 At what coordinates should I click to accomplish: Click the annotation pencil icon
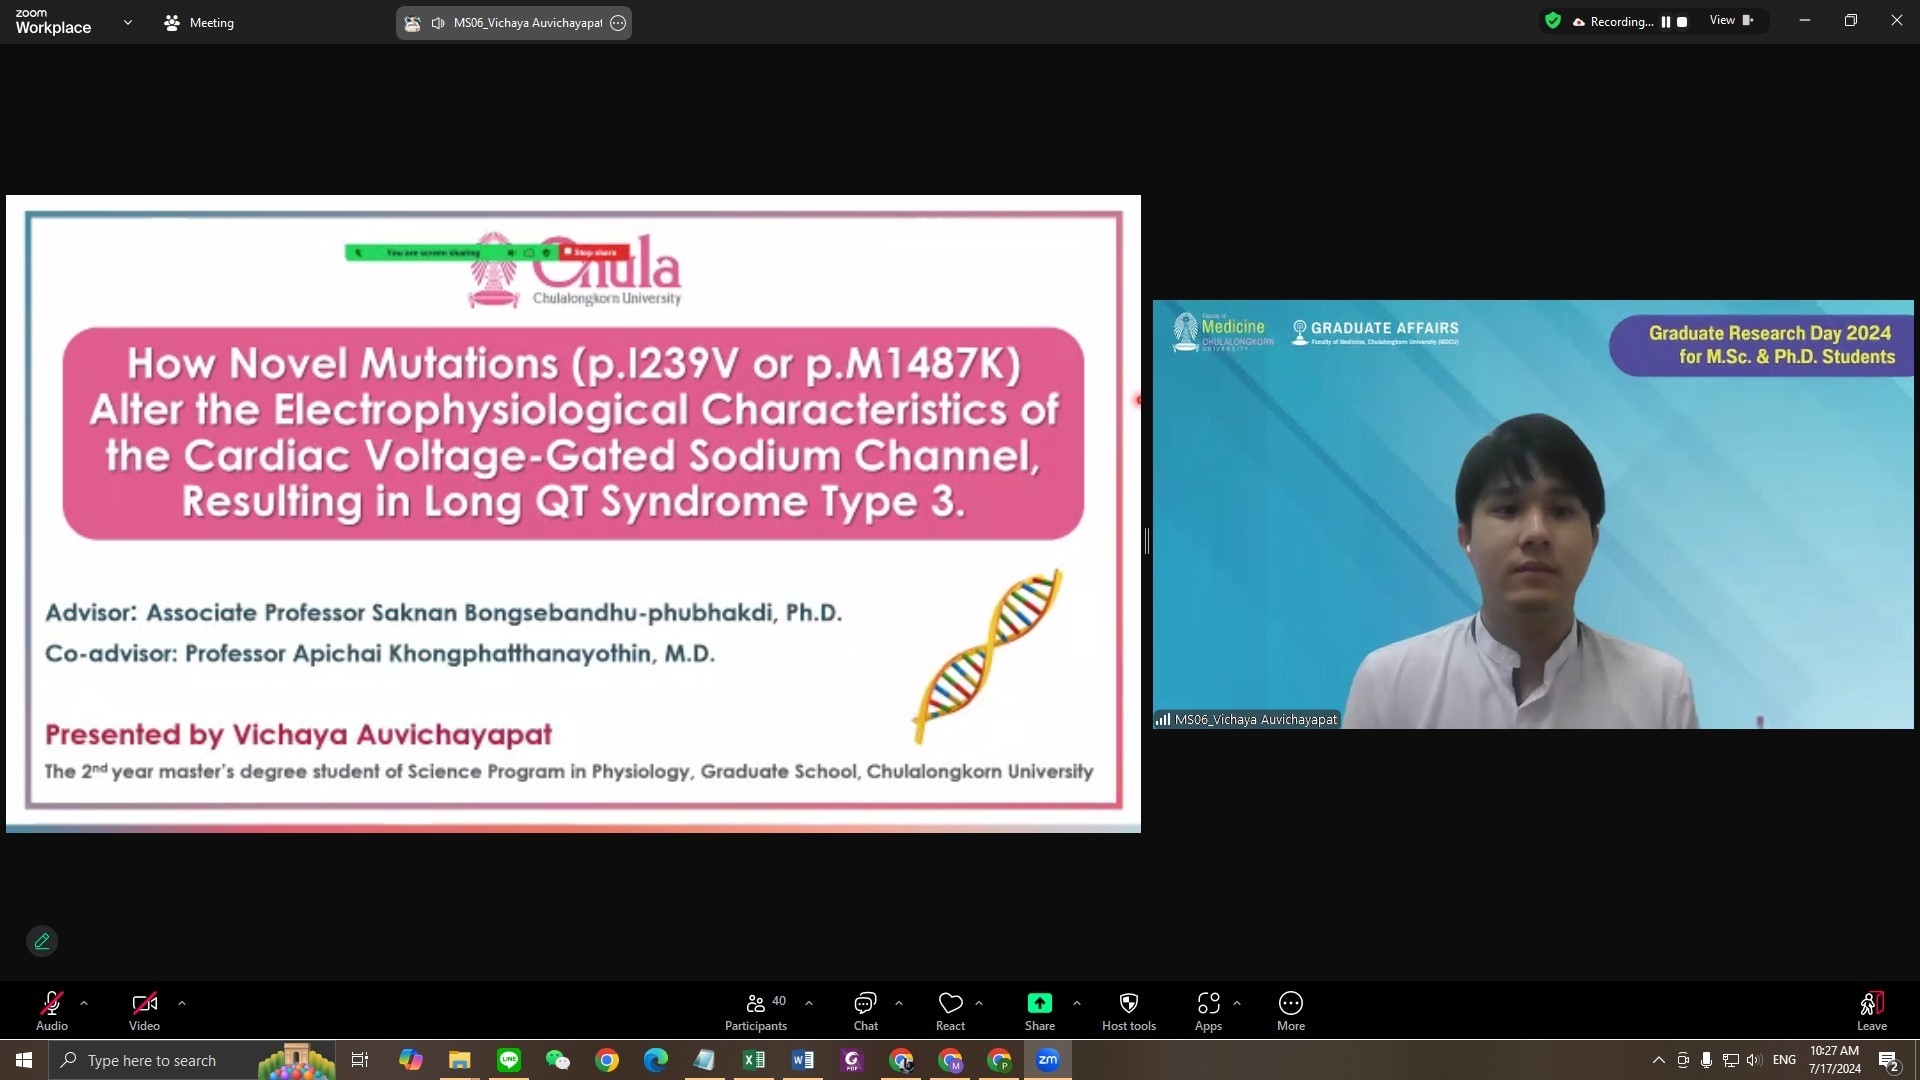[42, 941]
